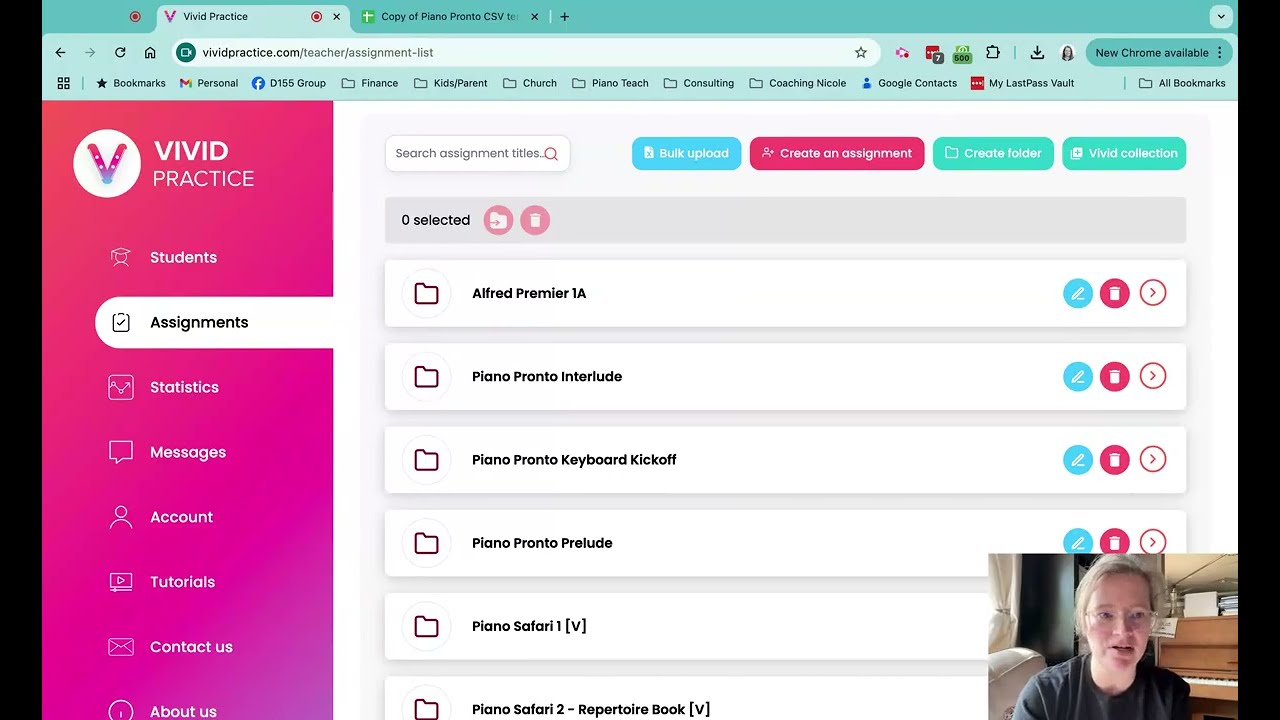The width and height of the screenshot is (1280, 720).
Task: Click the Bulk upload button
Action: pos(686,153)
